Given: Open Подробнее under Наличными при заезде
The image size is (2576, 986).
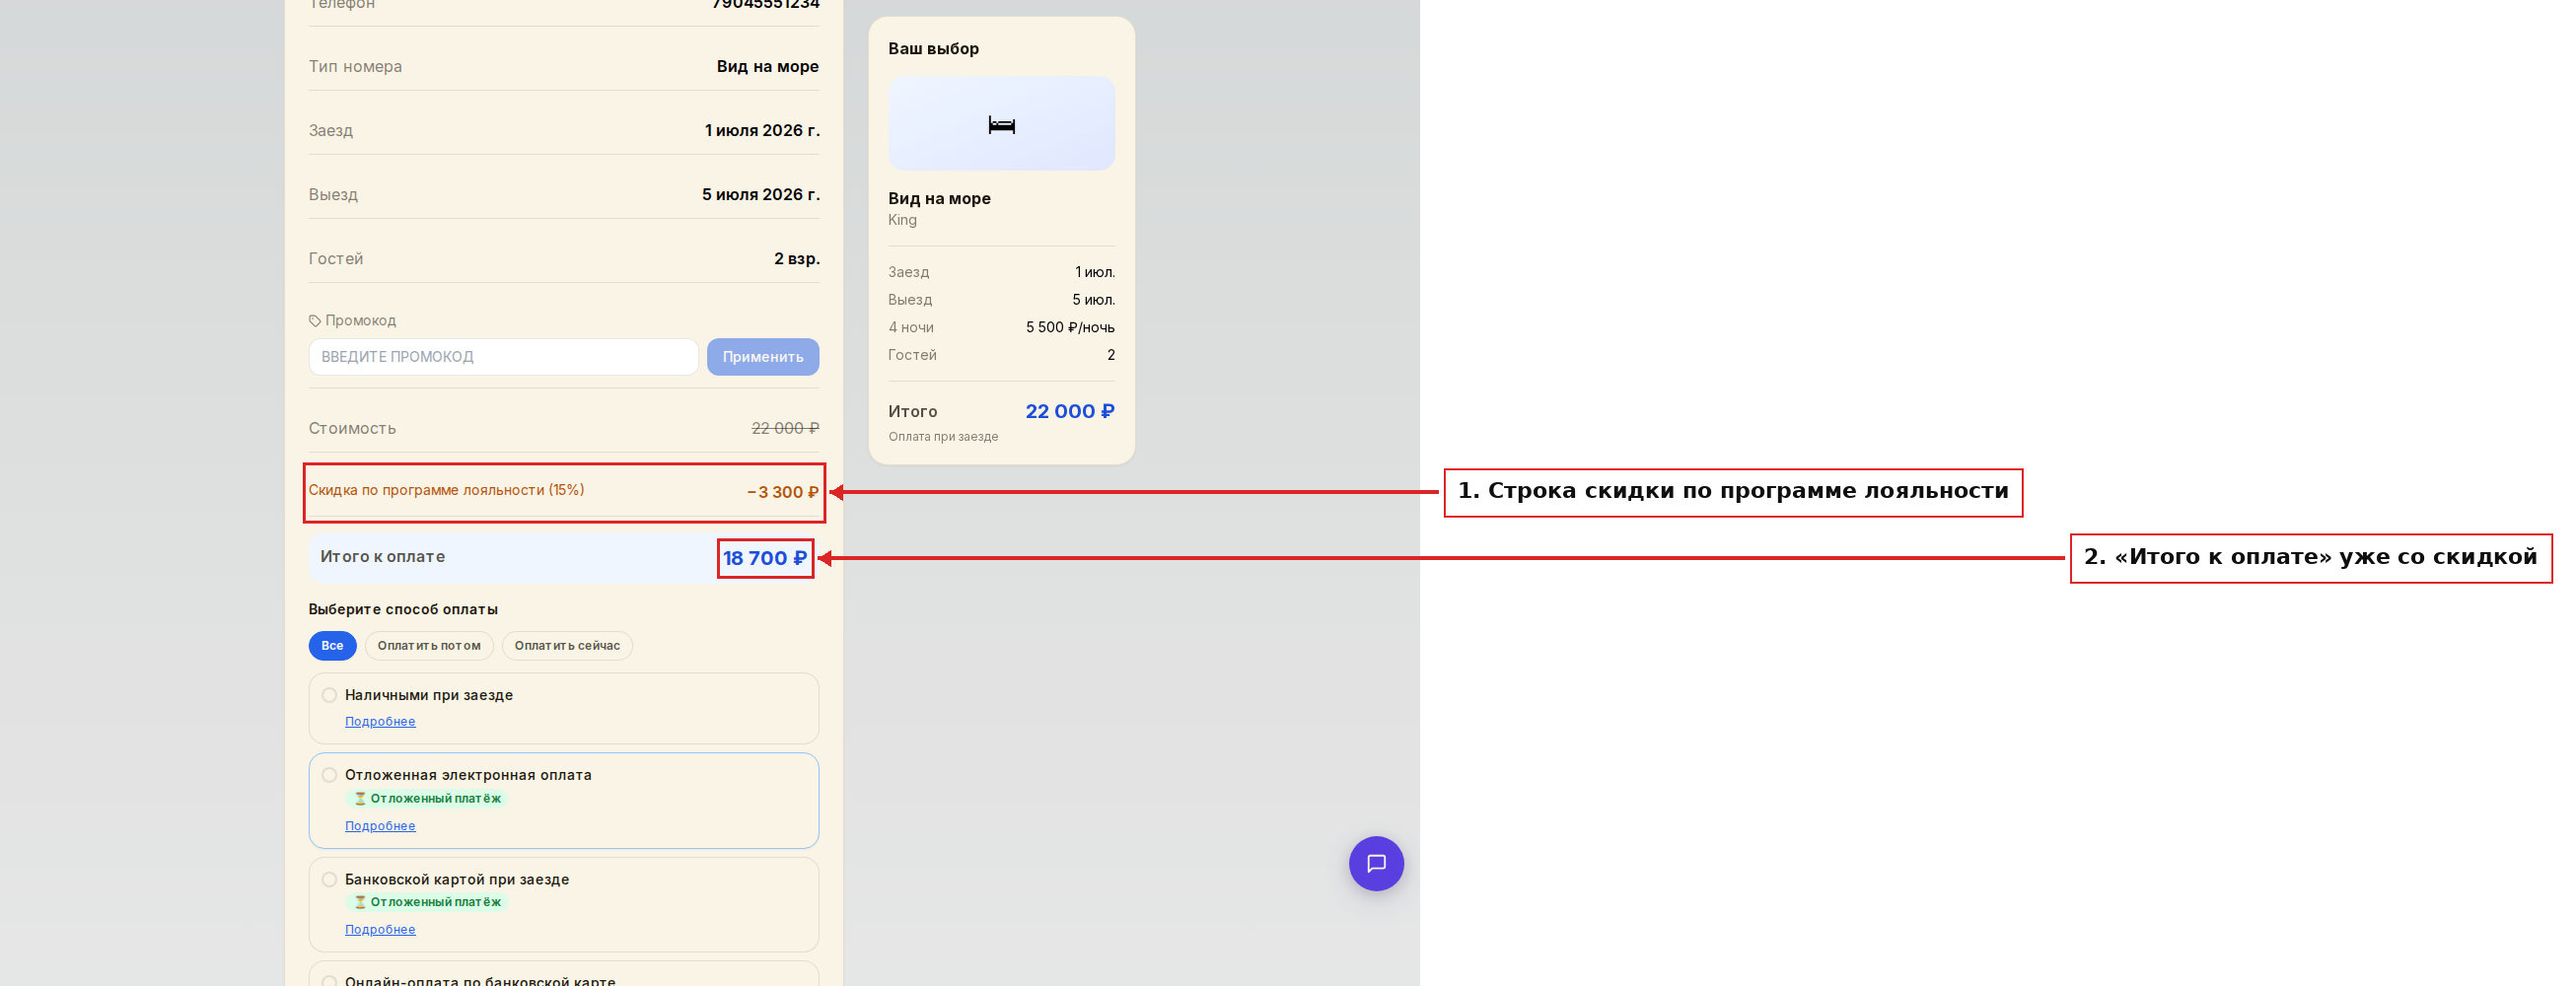Looking at the screenshot, I should tap(380, 721).
